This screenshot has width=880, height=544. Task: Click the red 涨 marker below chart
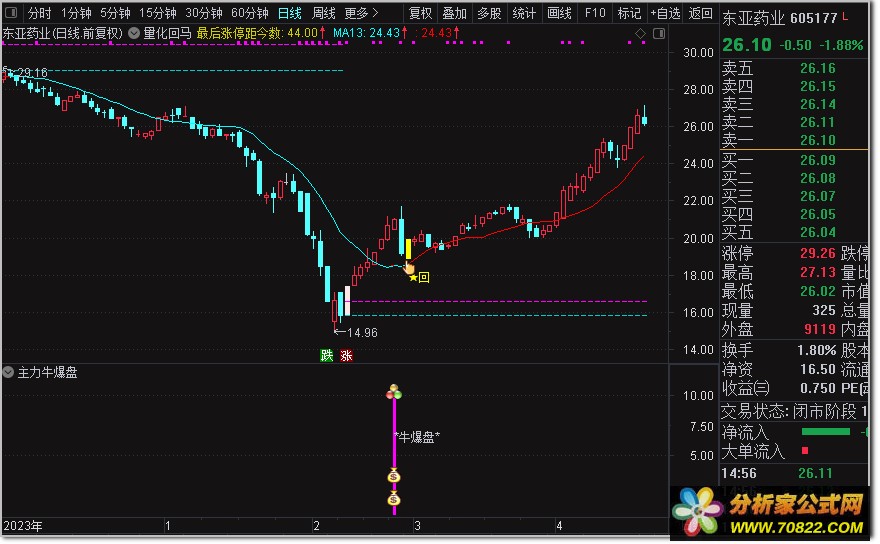click(x=346, y=355)
